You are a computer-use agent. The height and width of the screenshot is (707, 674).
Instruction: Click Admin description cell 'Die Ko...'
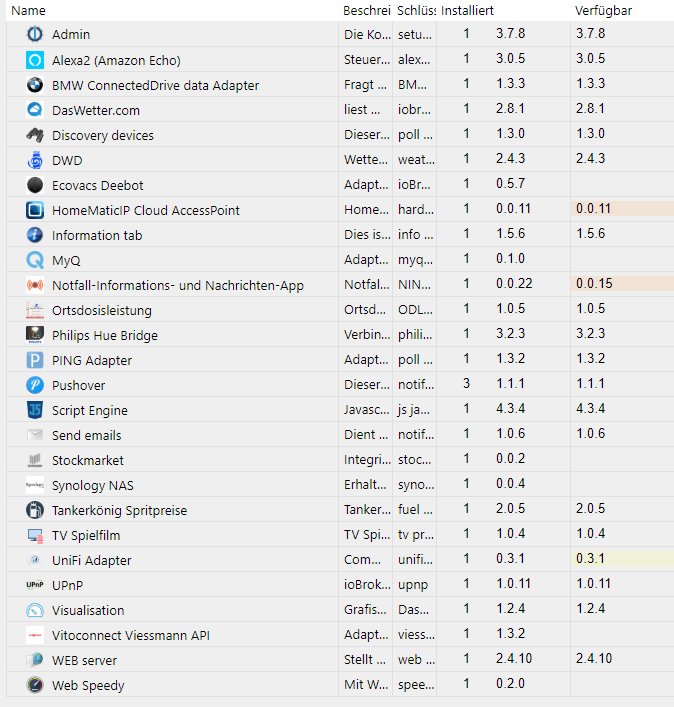367,34
